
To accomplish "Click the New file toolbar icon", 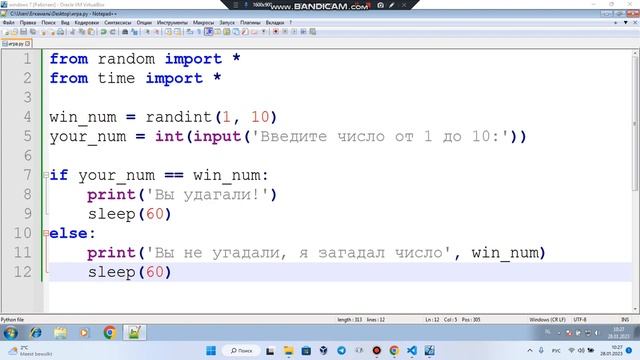I will [x=6, y=32].
